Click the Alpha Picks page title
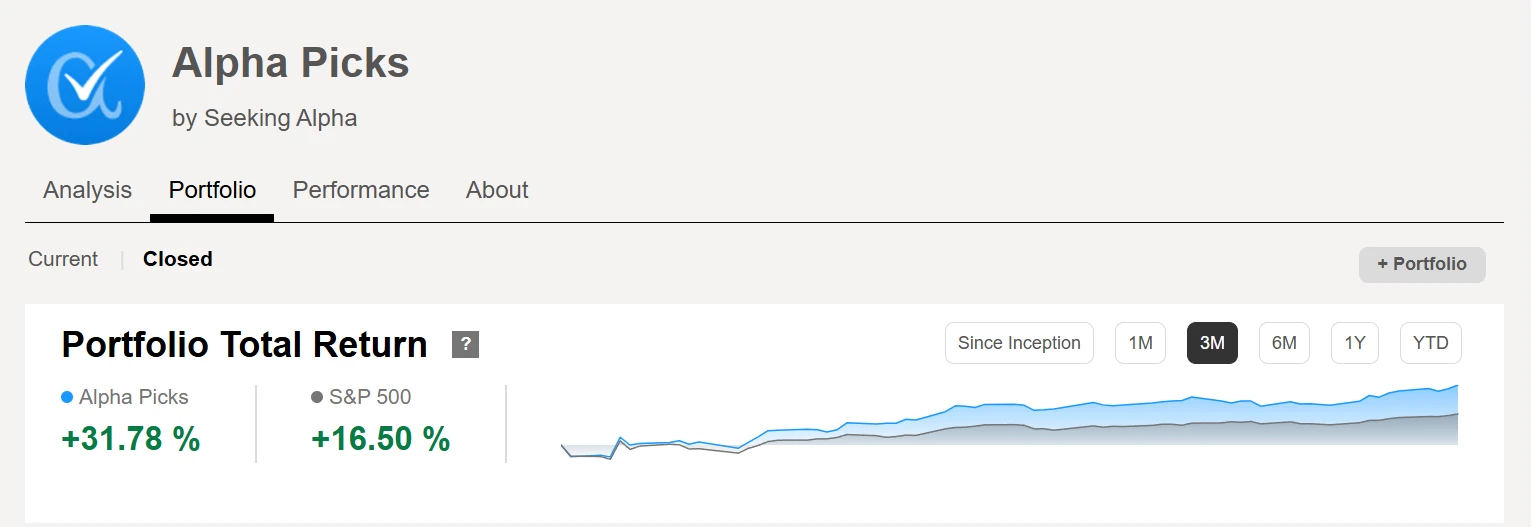 (x=290, y=63)
